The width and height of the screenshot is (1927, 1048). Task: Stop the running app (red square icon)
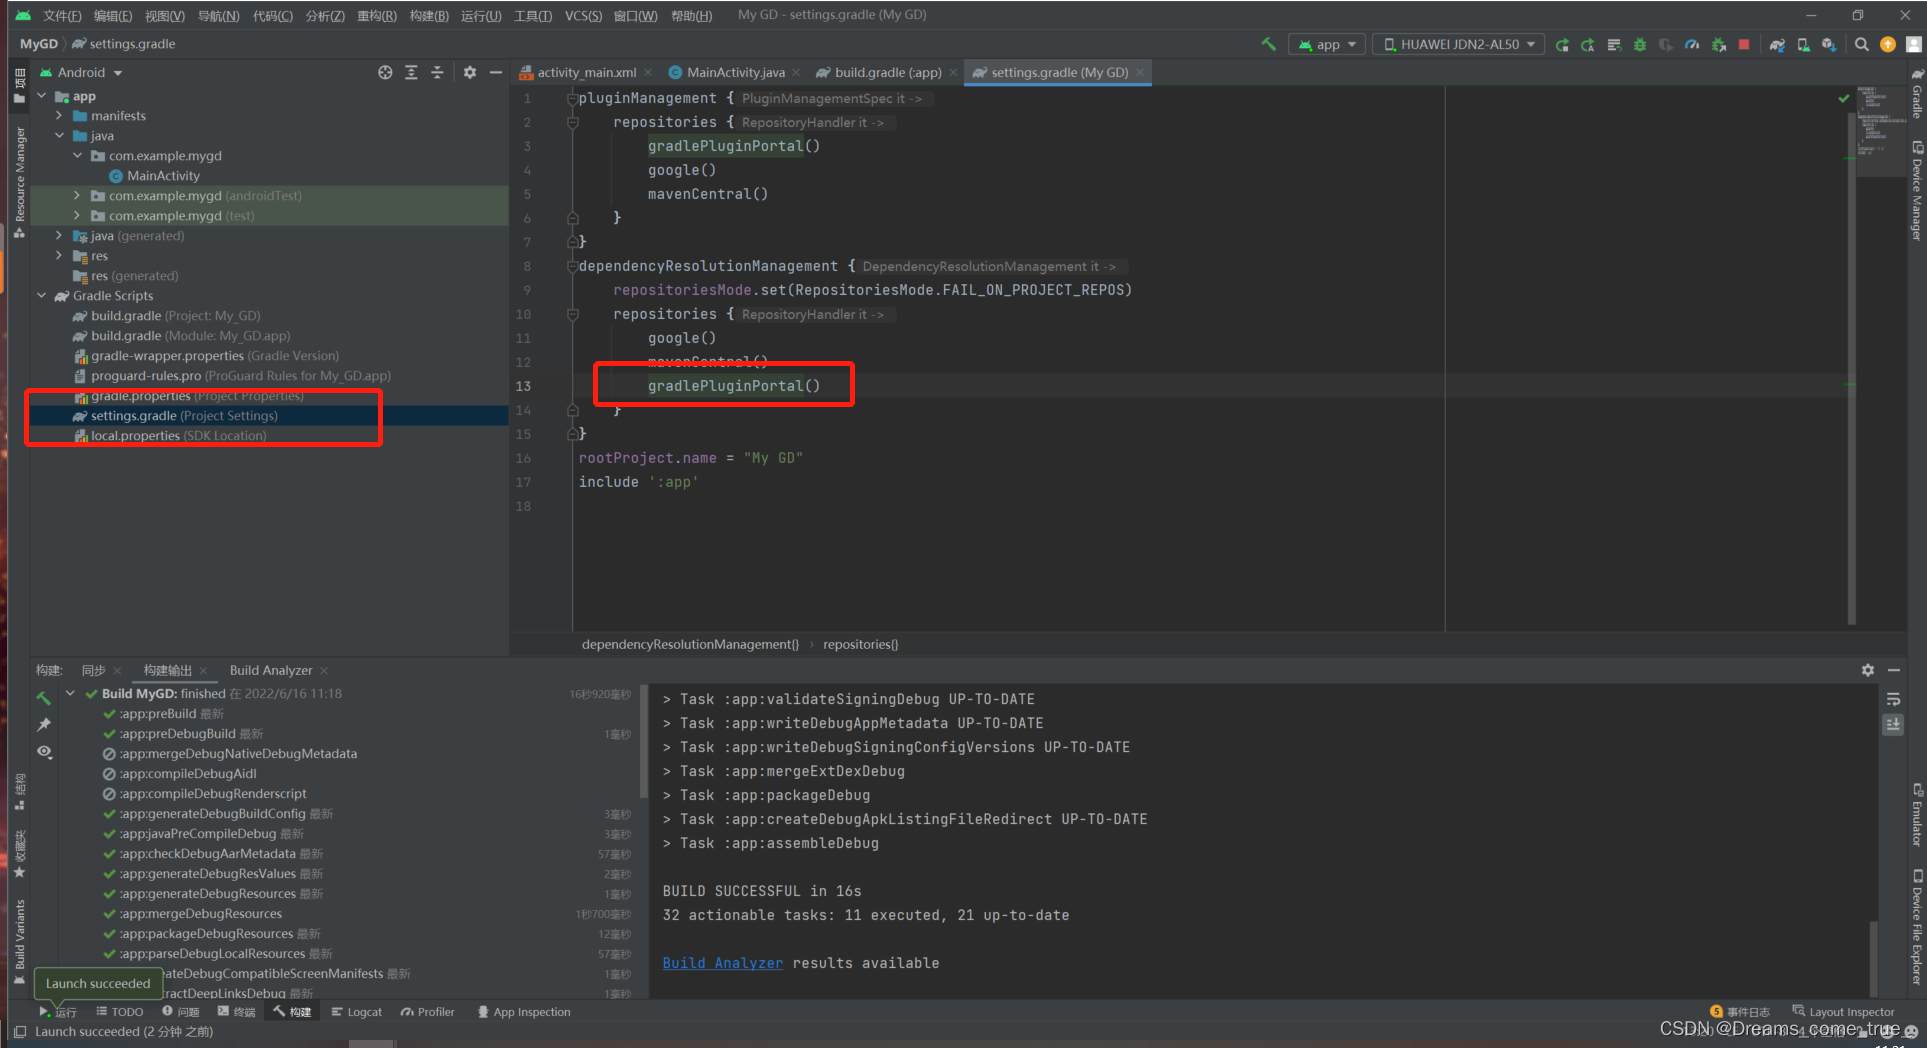(1744, 44)
